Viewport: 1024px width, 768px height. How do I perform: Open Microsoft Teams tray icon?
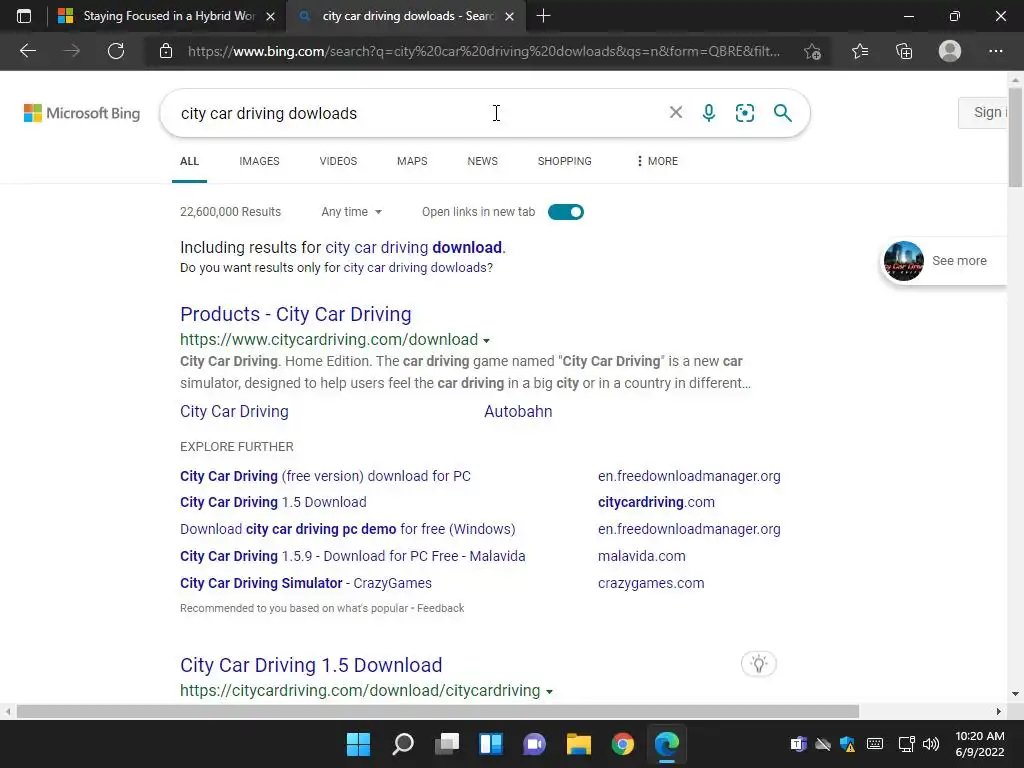[x=798, y=744]
